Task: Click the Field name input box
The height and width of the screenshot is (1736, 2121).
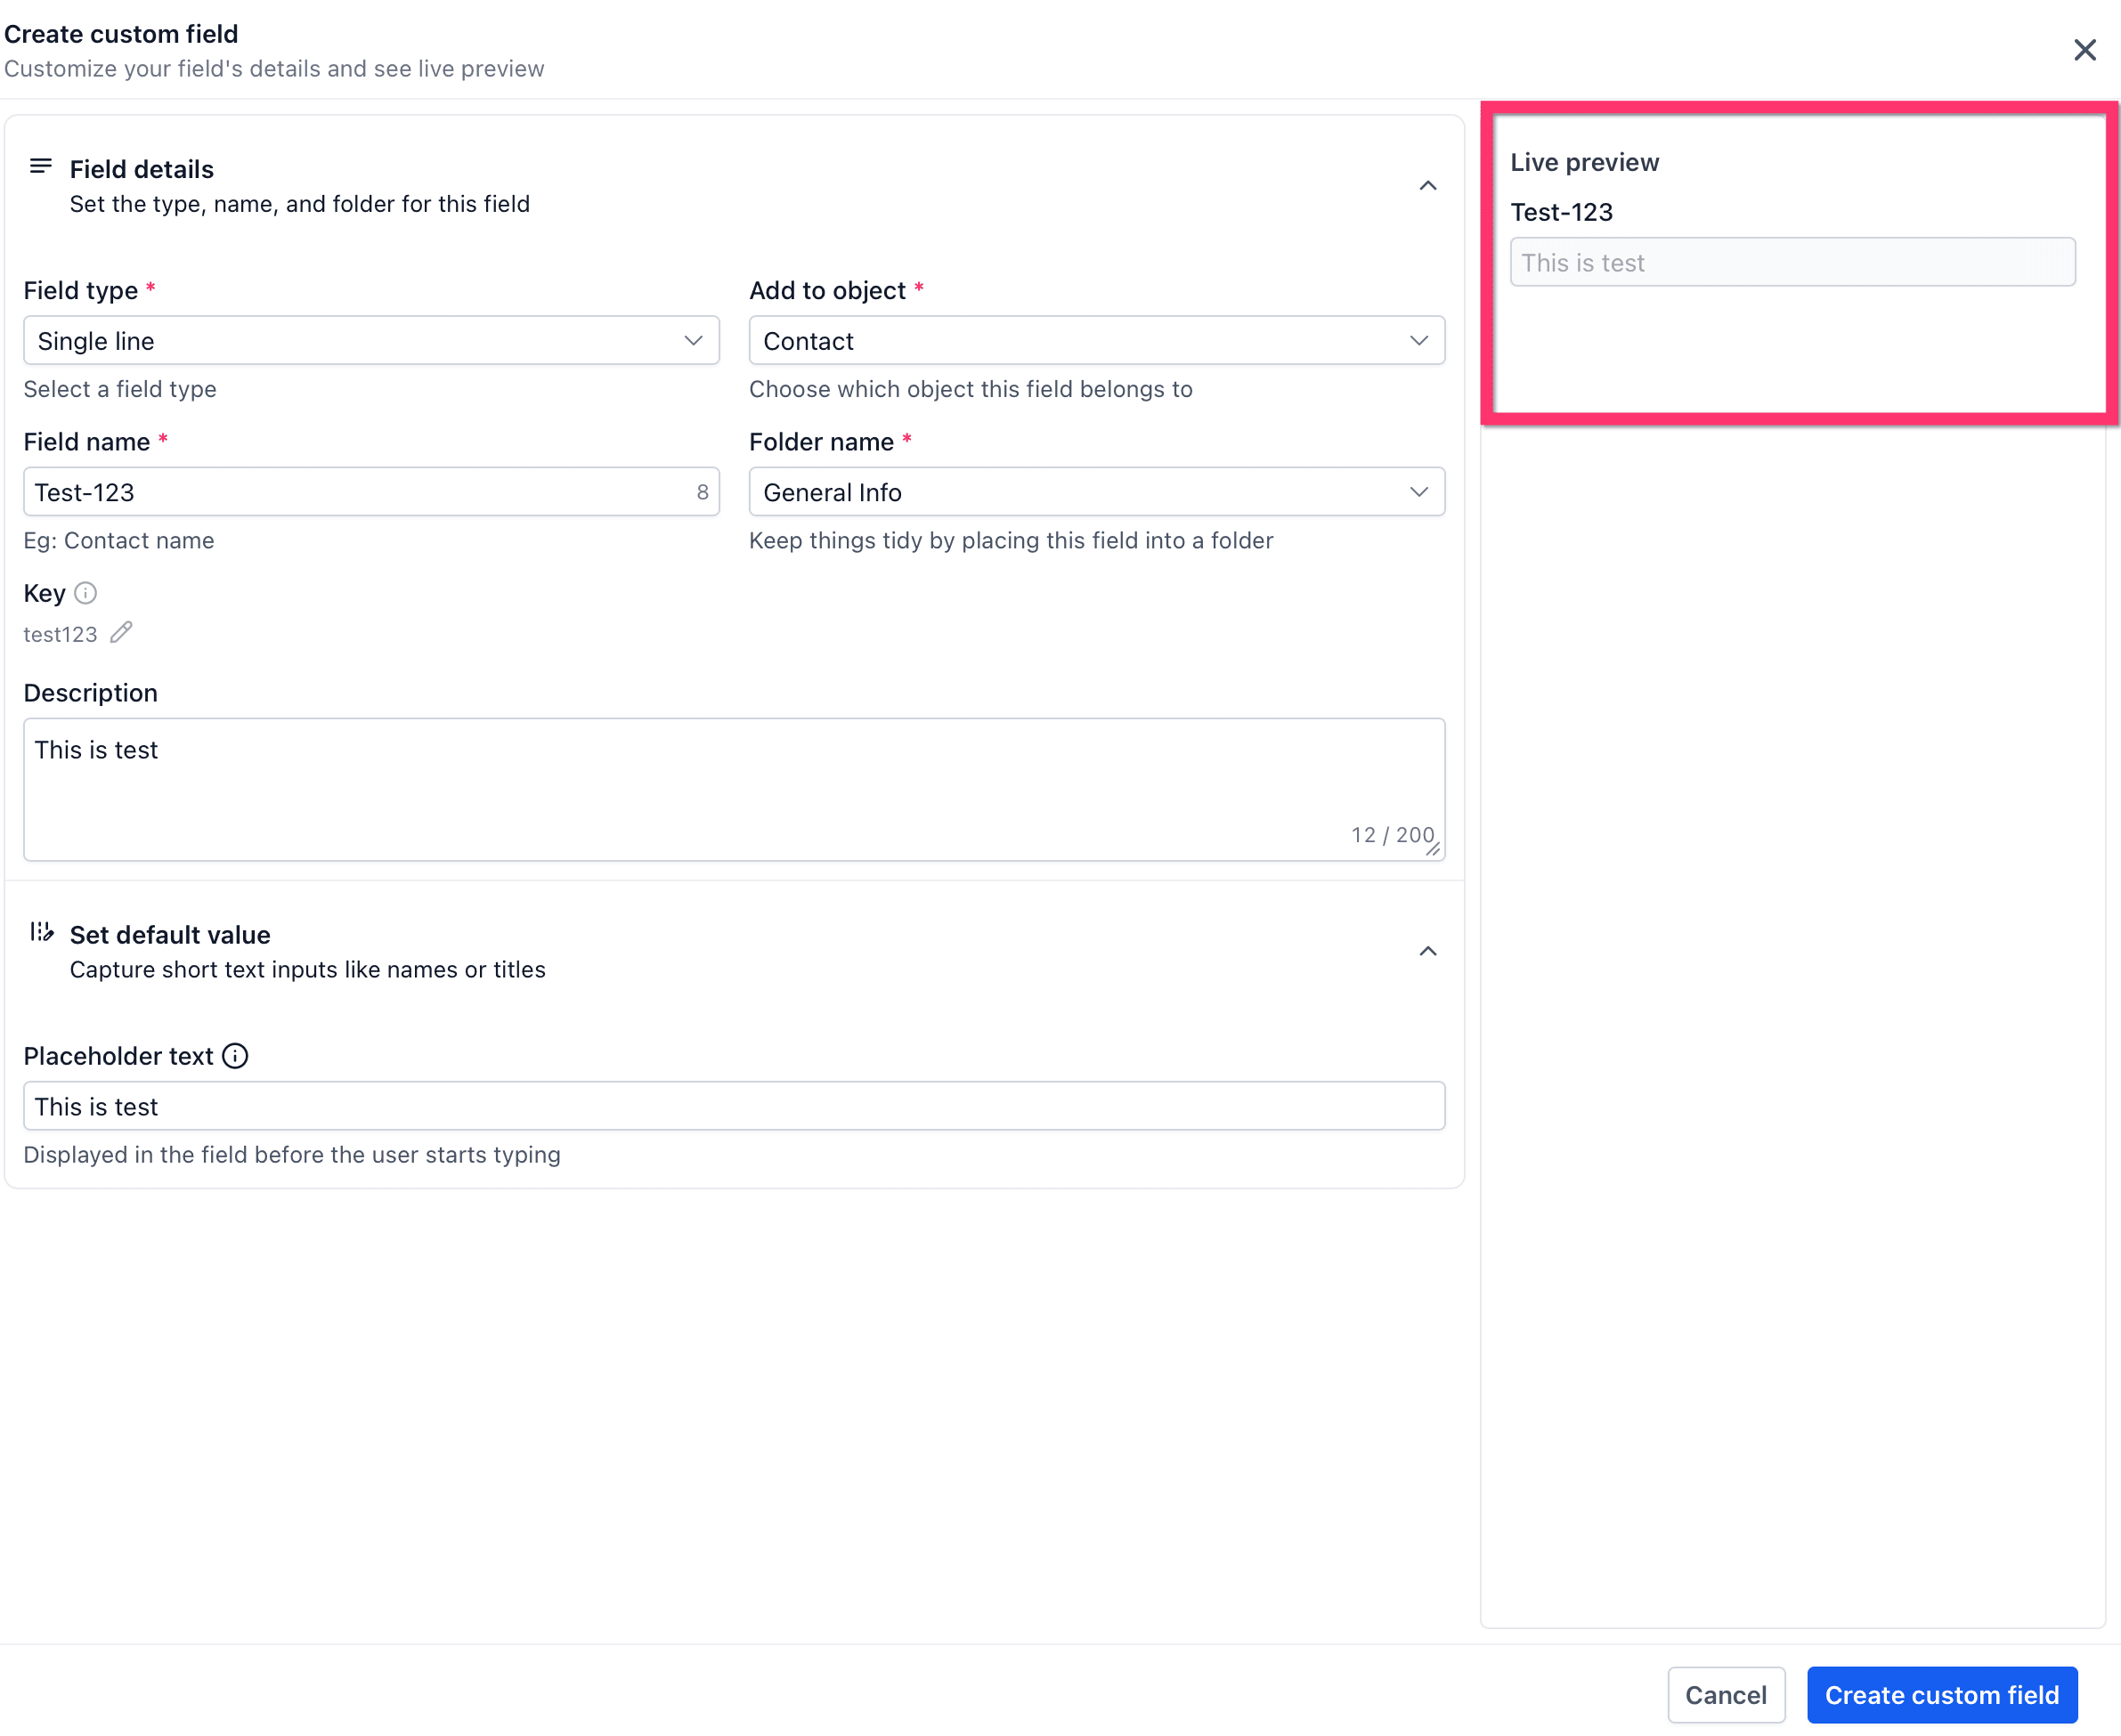Action: [355, 492]
